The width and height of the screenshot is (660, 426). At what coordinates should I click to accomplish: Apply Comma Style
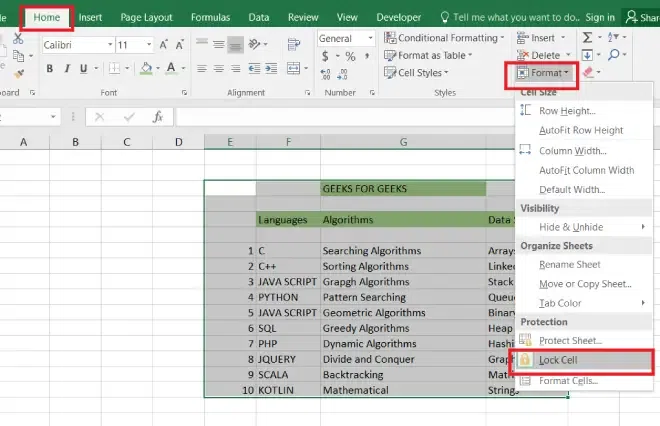click(367, 56)
